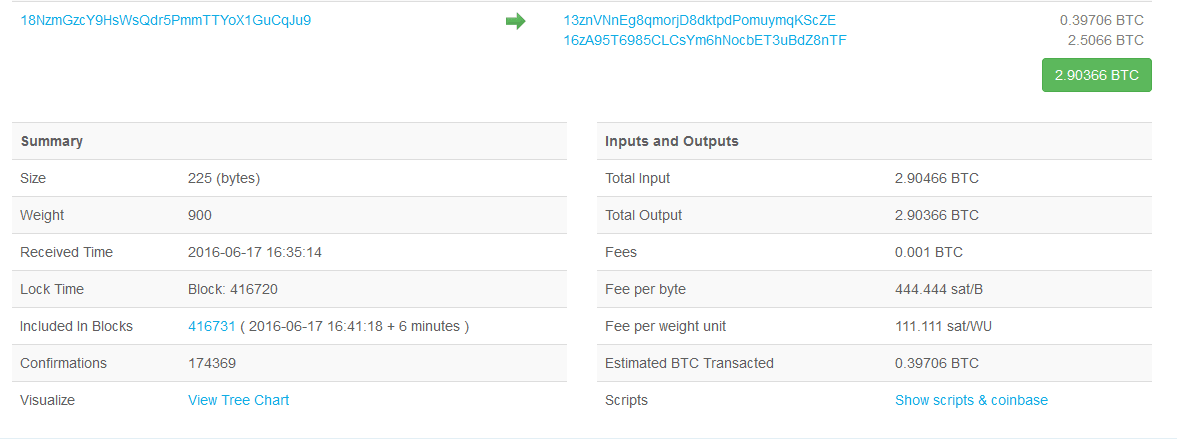The width and height of the screenshot is (1177, 439).
Task: Open the View Tree Chart link
Action: pyautogui.click(x=238, y=400)
